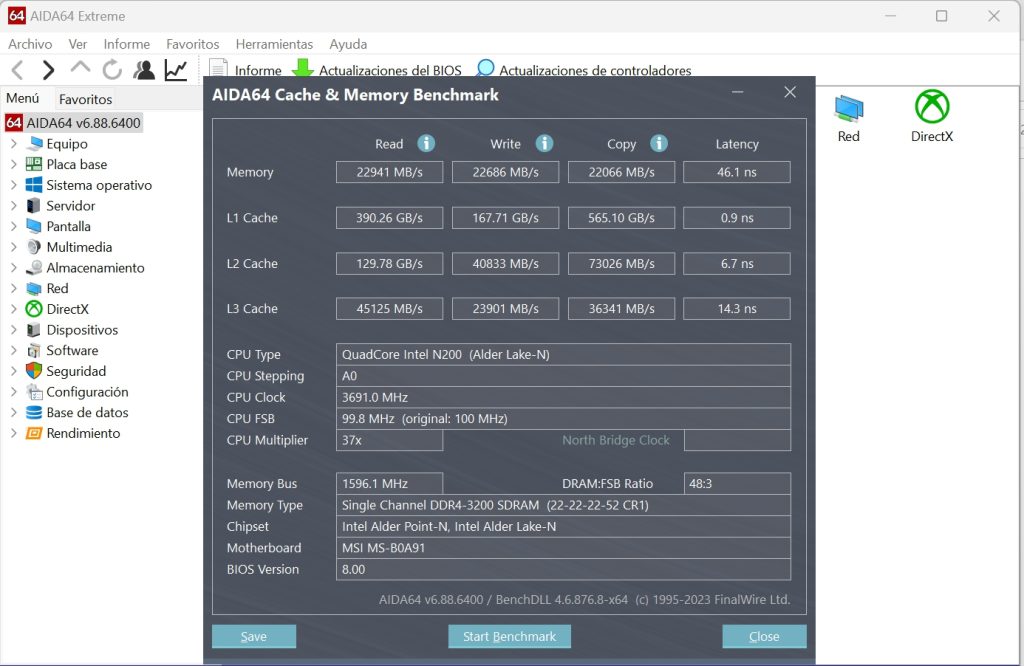
Task: Go back with the left arrow toolbar icon
Action: tap(18, 70)
